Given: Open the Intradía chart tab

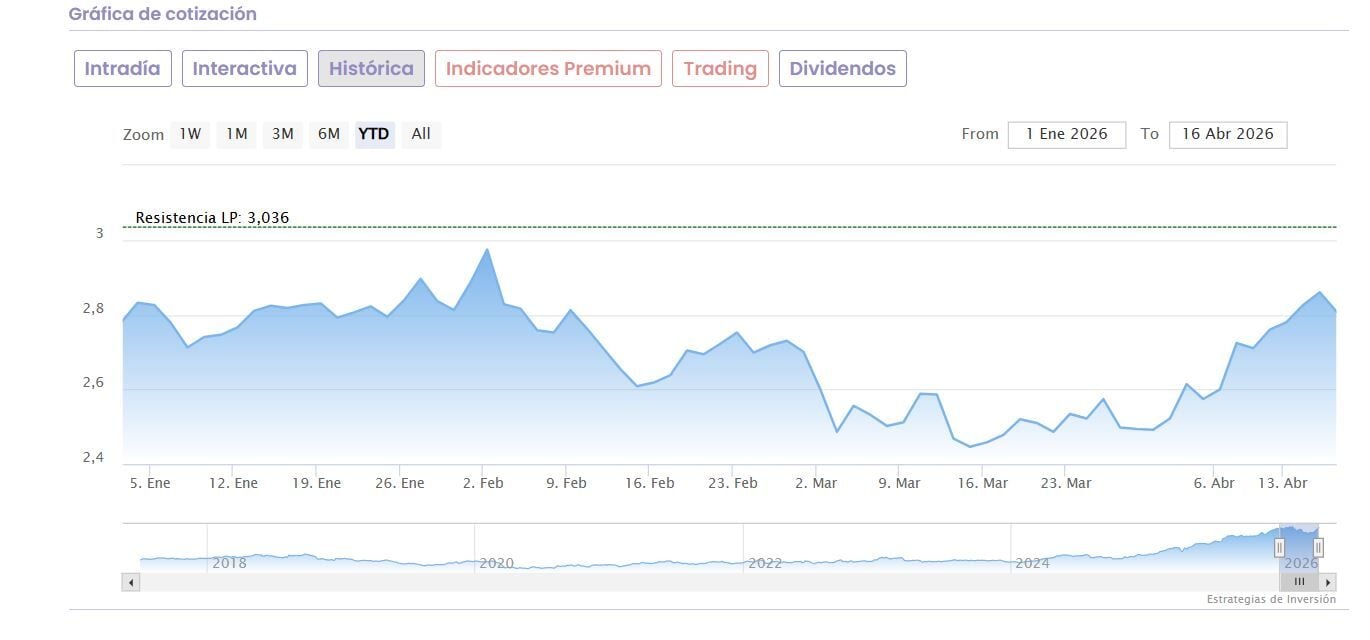Looking at the screenshot, I should (123, 69).
